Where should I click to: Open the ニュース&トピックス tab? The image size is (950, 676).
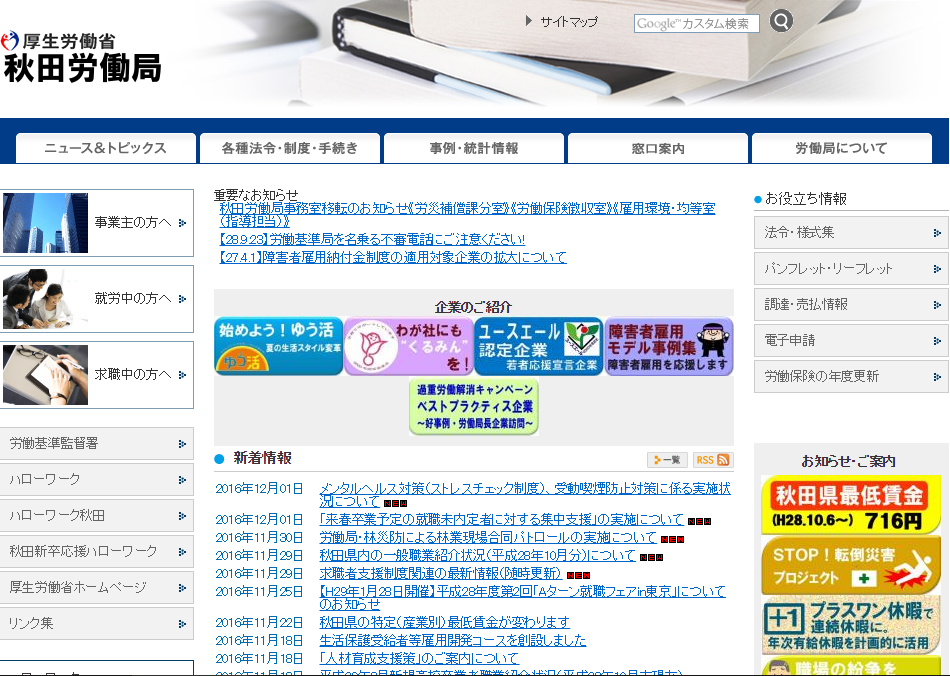[106, 148]
